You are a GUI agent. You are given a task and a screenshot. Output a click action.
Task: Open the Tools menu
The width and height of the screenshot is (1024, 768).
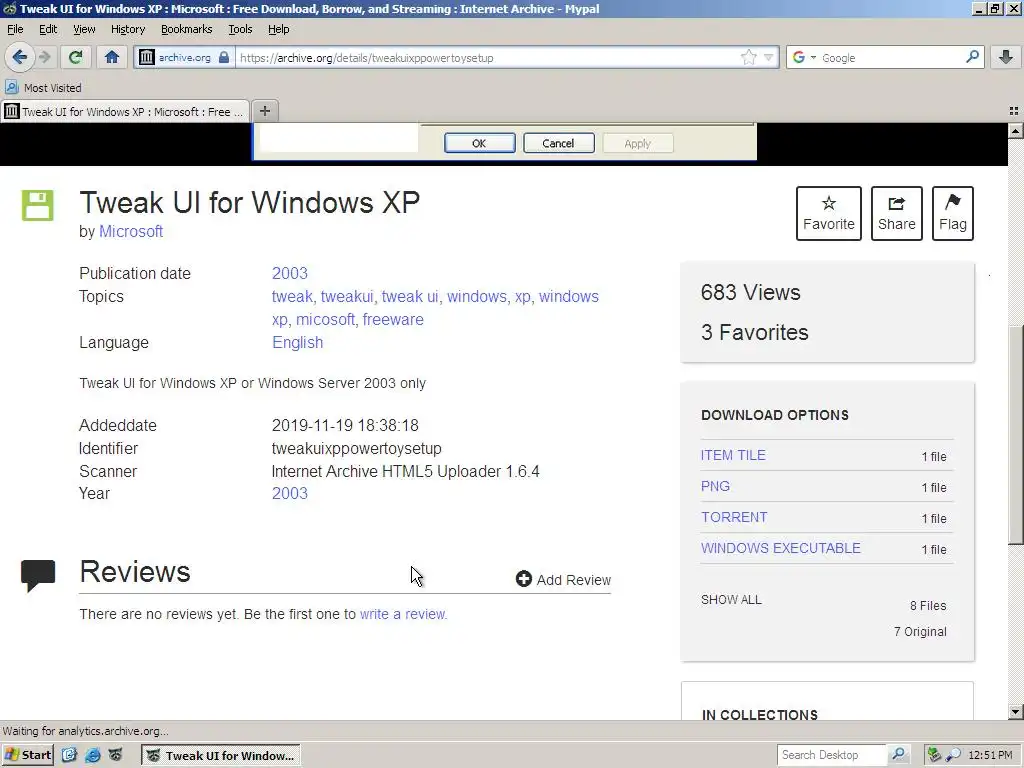[240, 29]
